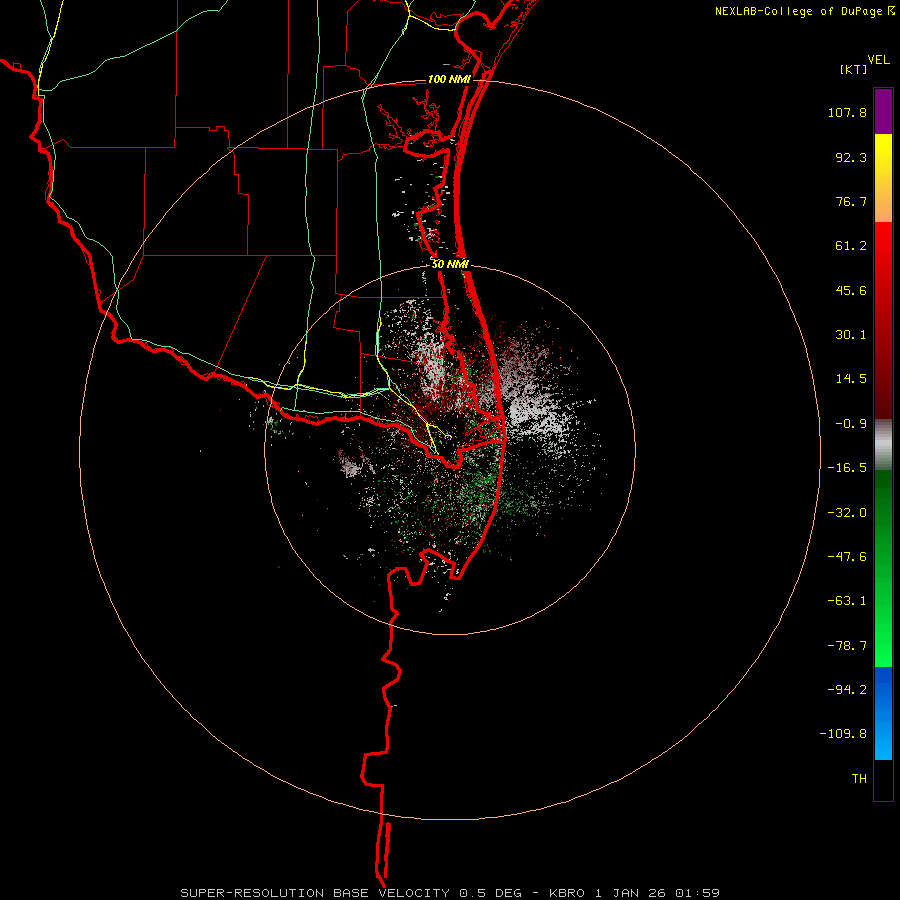Click the -0.9 velocity scale value
Viewport: 900px width, 900px height.
tap(851, 424)
